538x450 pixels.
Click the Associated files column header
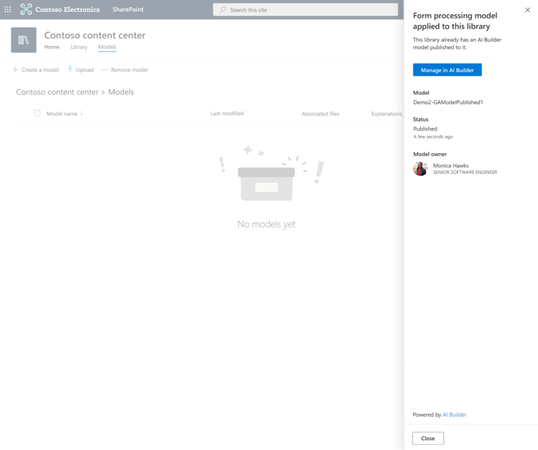click(320, 114)
